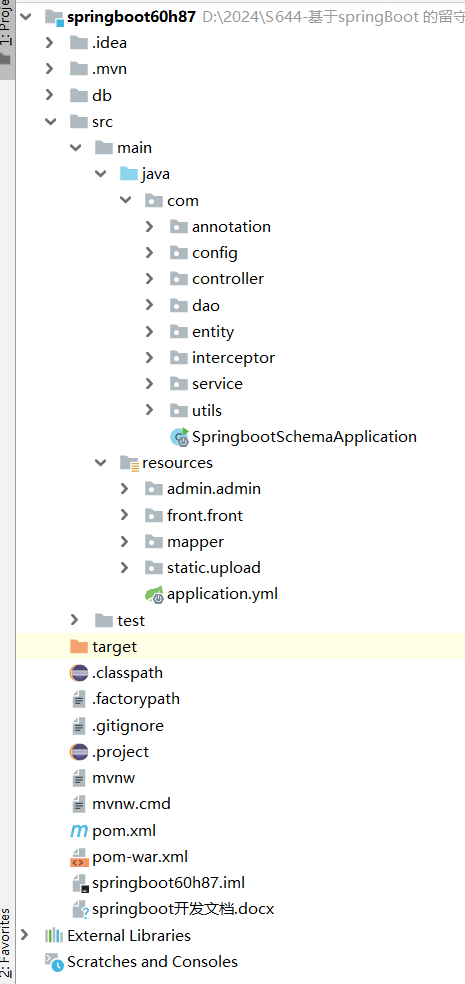The width and height of the screenshot is (465, 984).
Task: Select the 'static.upload' folder name
Action: pos(213,568)
